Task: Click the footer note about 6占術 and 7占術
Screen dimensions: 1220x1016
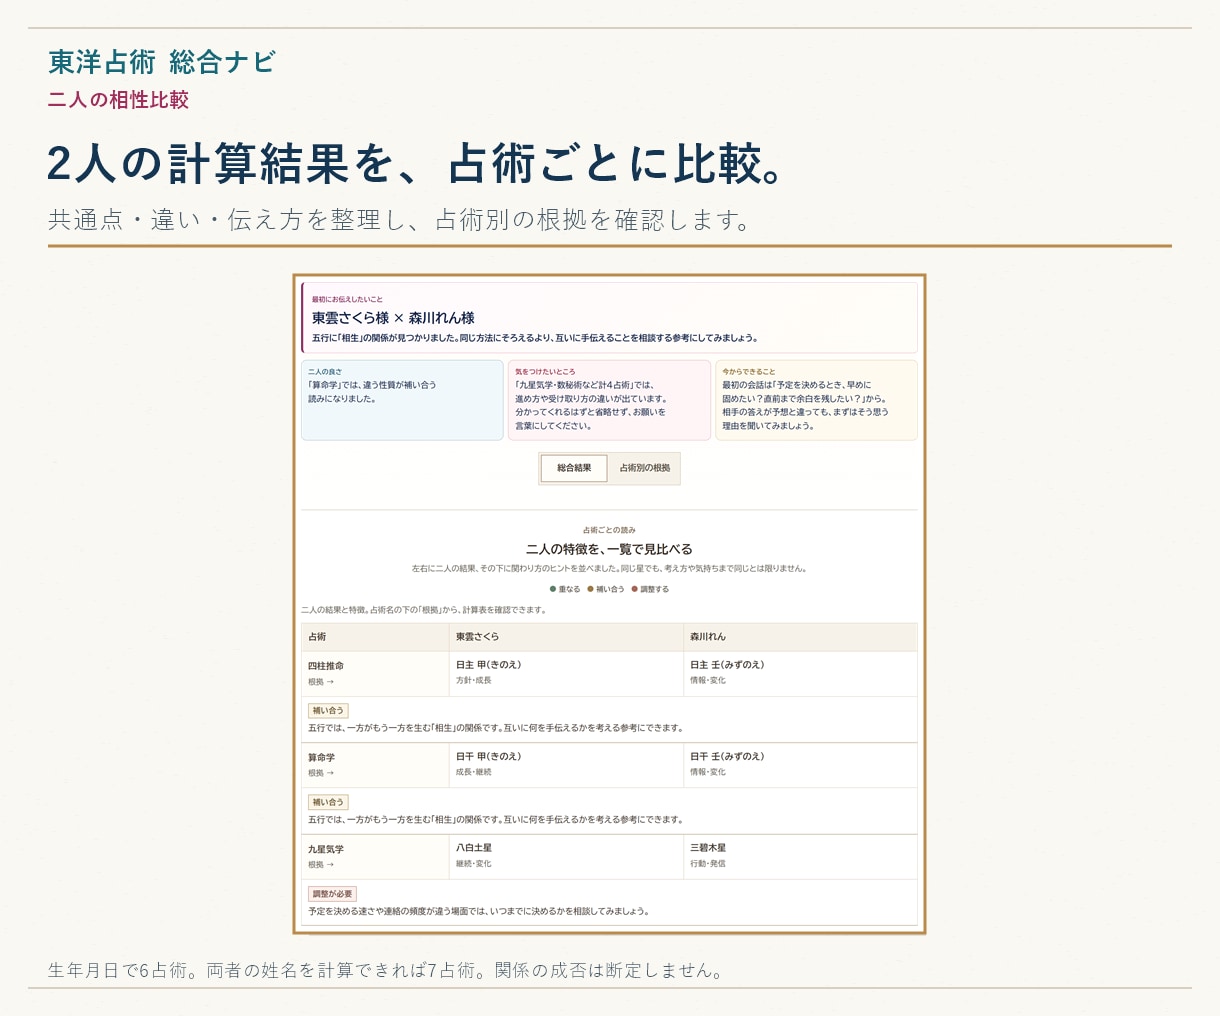Action: tap(386, 970)
